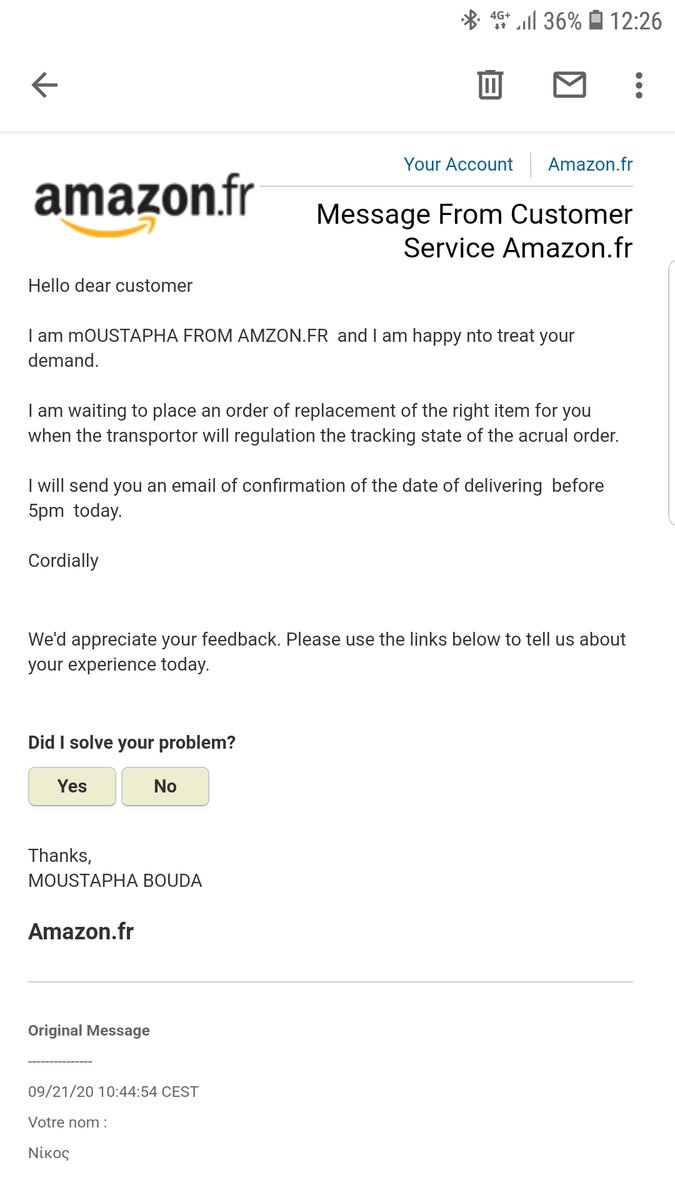The image size is (675, 1200).
Task: Tap the bold Amazon.fr signature text
Action: pyautogui.click(x=81, y=932)
